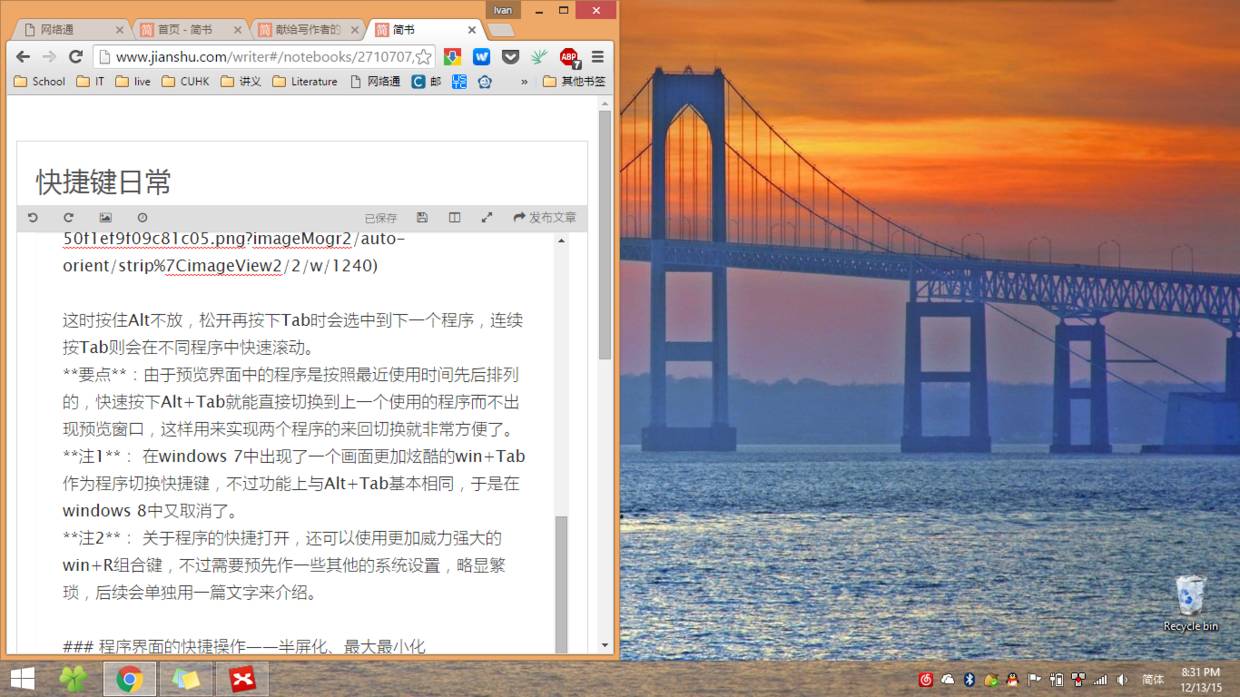The width and height of the screenshot is (1240, 697).
Task: Show hidden bookmarks overflow chevron
Action: 524,82
